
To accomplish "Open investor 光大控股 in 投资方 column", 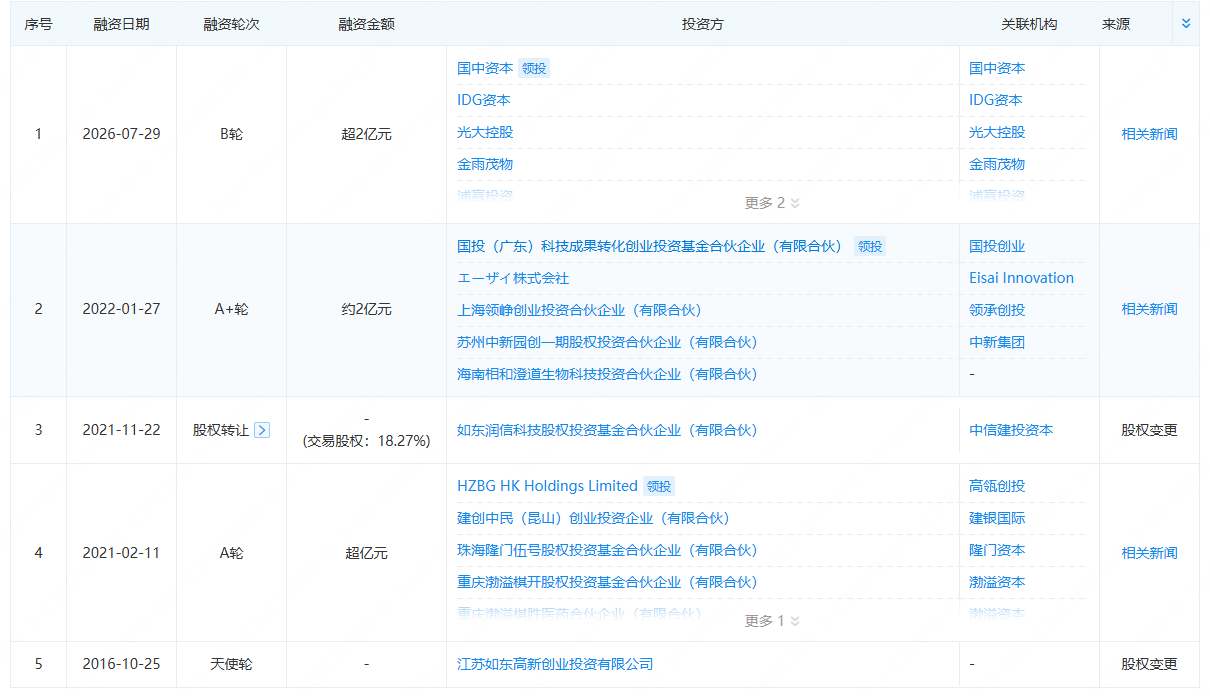I will tap(485, 132).
